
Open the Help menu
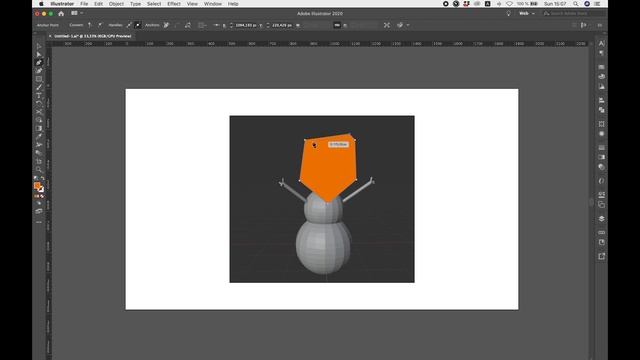coord(233,4)
